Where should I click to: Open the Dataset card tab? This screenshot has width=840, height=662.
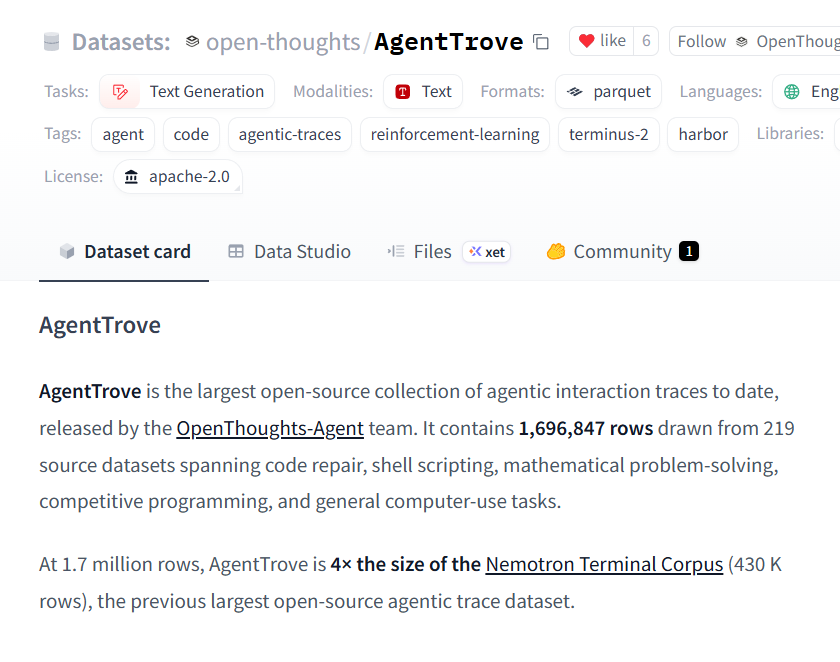tap(124, 251)
